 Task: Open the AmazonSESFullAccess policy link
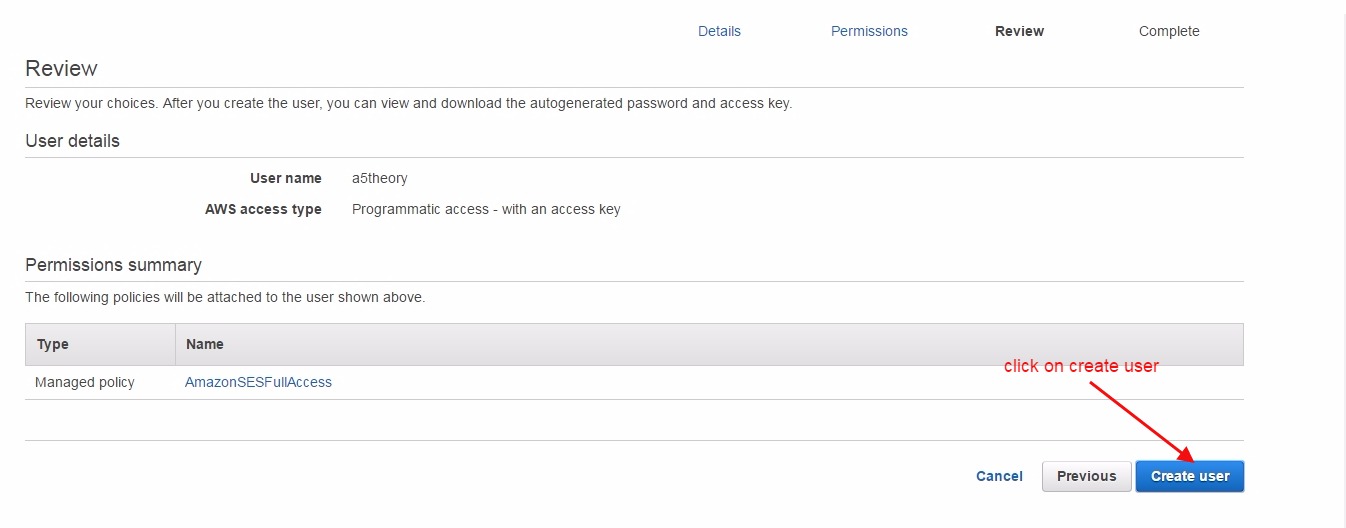pos(258,382)
